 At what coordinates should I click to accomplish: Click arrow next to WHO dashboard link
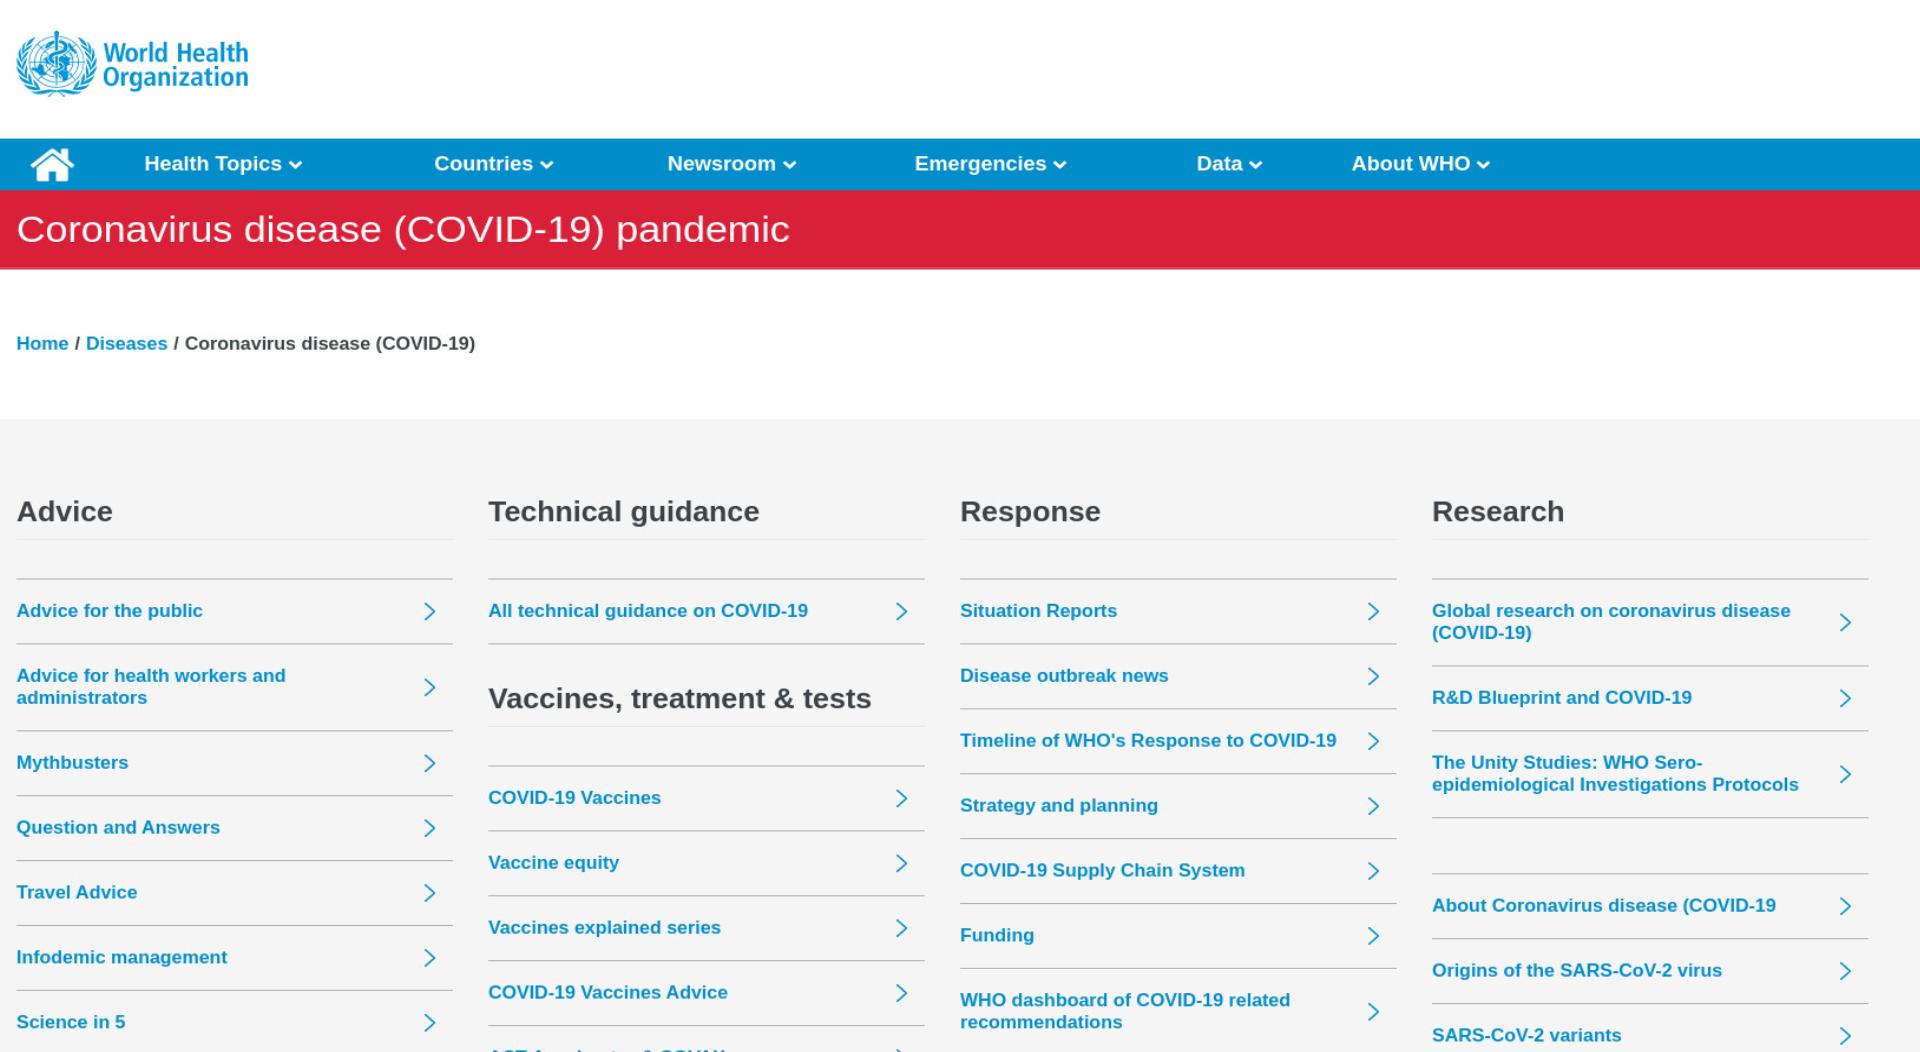(x=1373, y=1012)
